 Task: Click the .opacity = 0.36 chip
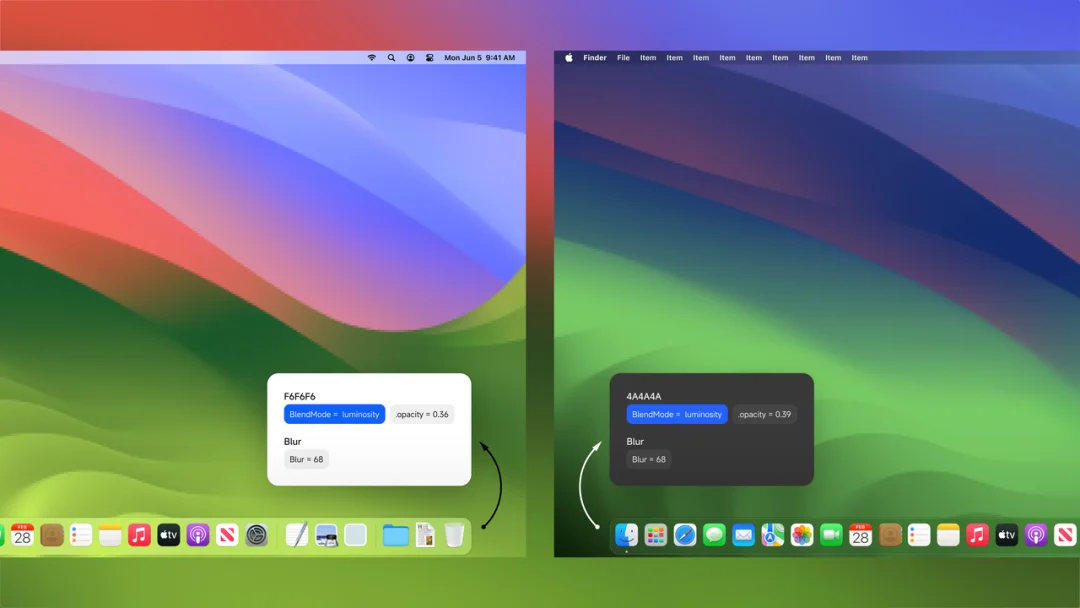[422, 414]
